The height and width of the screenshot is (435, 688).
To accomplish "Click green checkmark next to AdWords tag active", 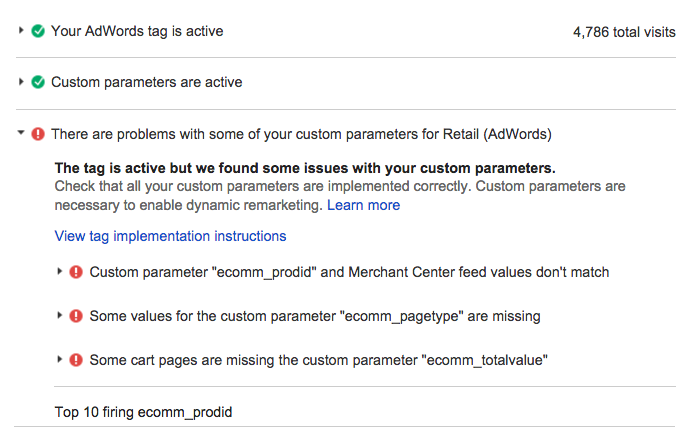I will [x=38, y=31].
